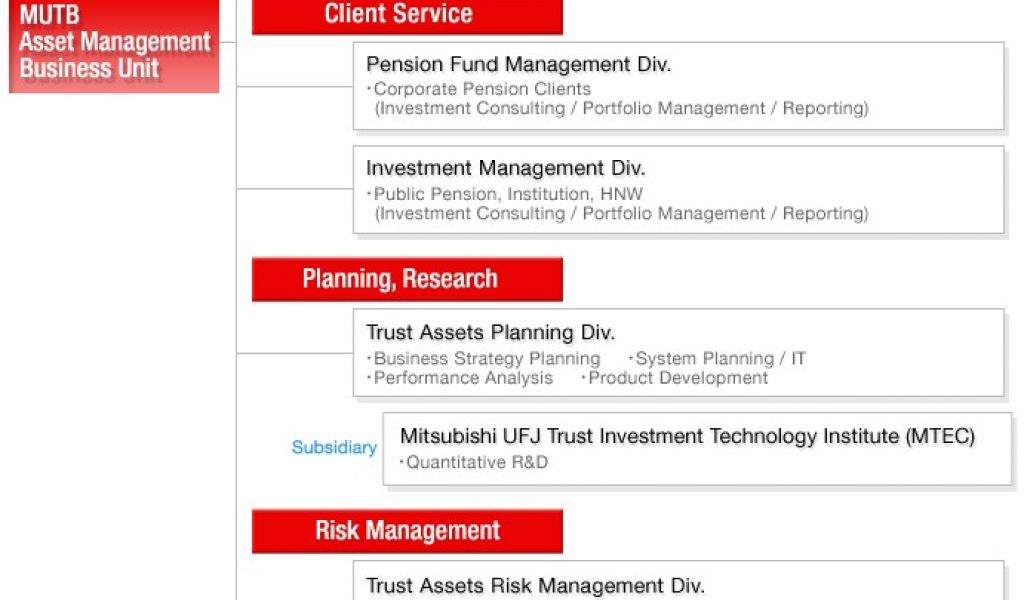Click the Corporate Pension Clients bullet text
The image size is (1024, 600).
(x=482, y=89)
